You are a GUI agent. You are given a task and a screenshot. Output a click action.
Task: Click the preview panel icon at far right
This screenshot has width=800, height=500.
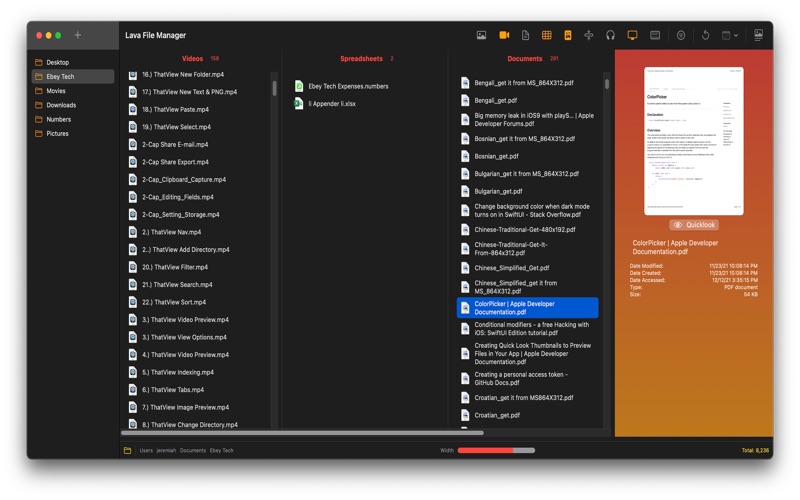point(758,35)
